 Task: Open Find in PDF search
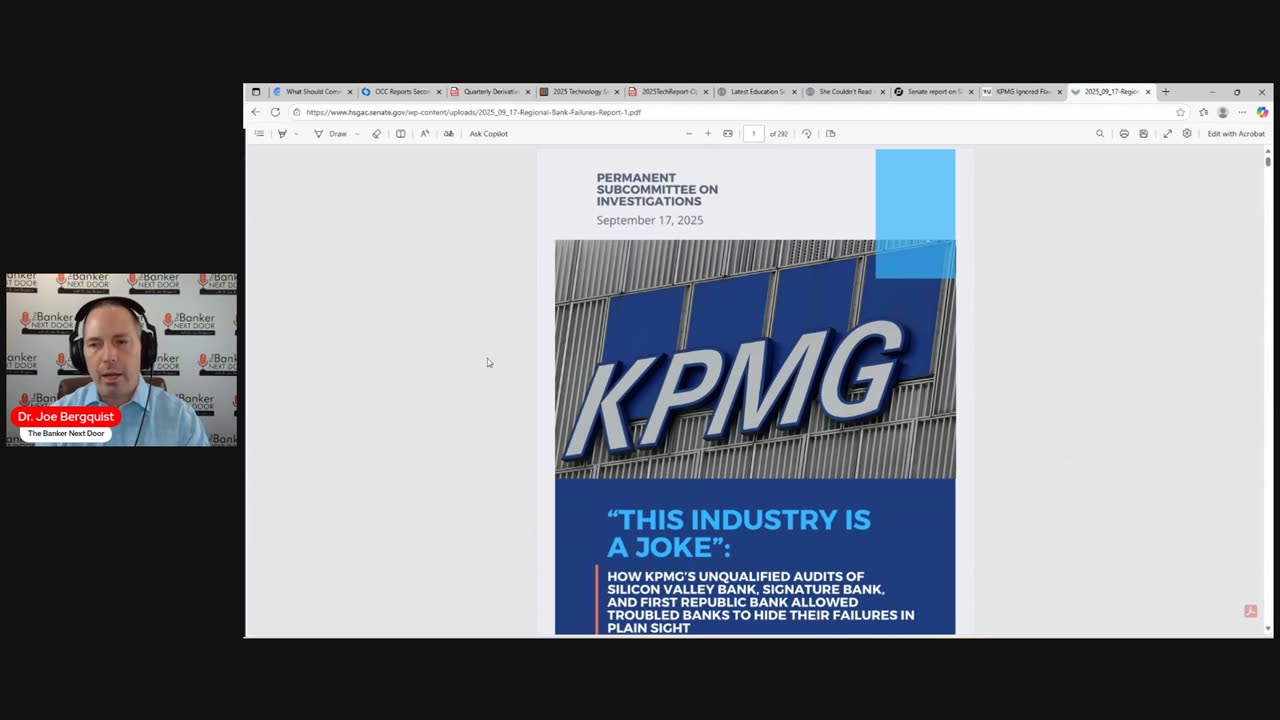click(x=1100, y=133)
